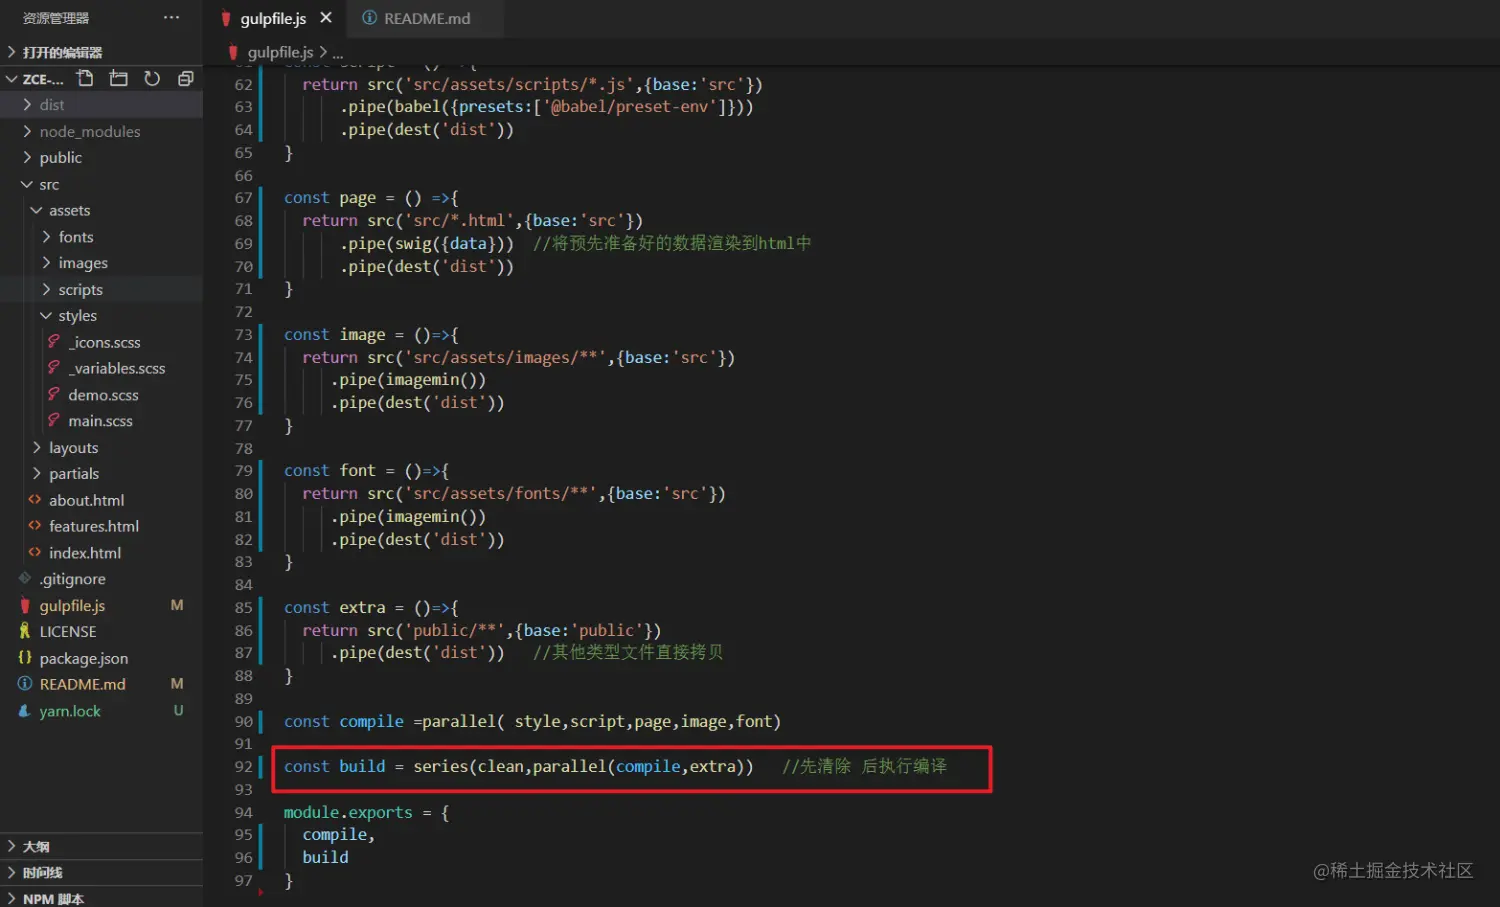Expand the dist folder
Viewport: 1500px width, 907px height.
101,105
